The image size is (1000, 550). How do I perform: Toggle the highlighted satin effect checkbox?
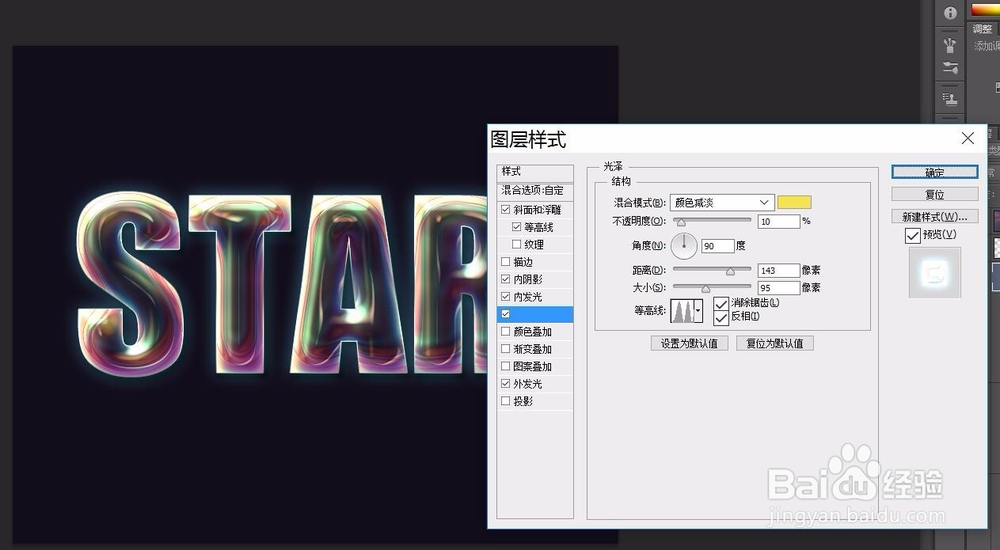click(x=506, y=314)
